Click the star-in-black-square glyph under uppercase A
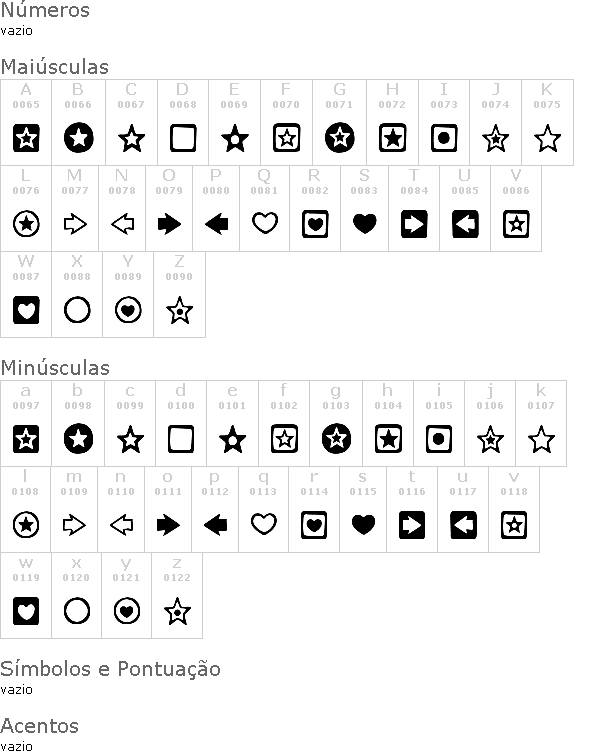 coord(26,138)
